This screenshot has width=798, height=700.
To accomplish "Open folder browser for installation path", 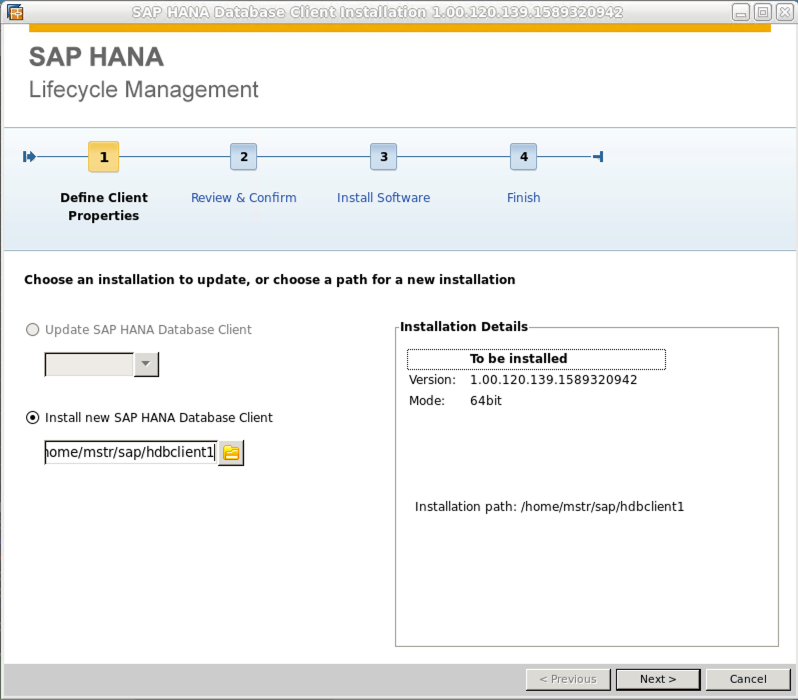I will click(x=231, y=453).
